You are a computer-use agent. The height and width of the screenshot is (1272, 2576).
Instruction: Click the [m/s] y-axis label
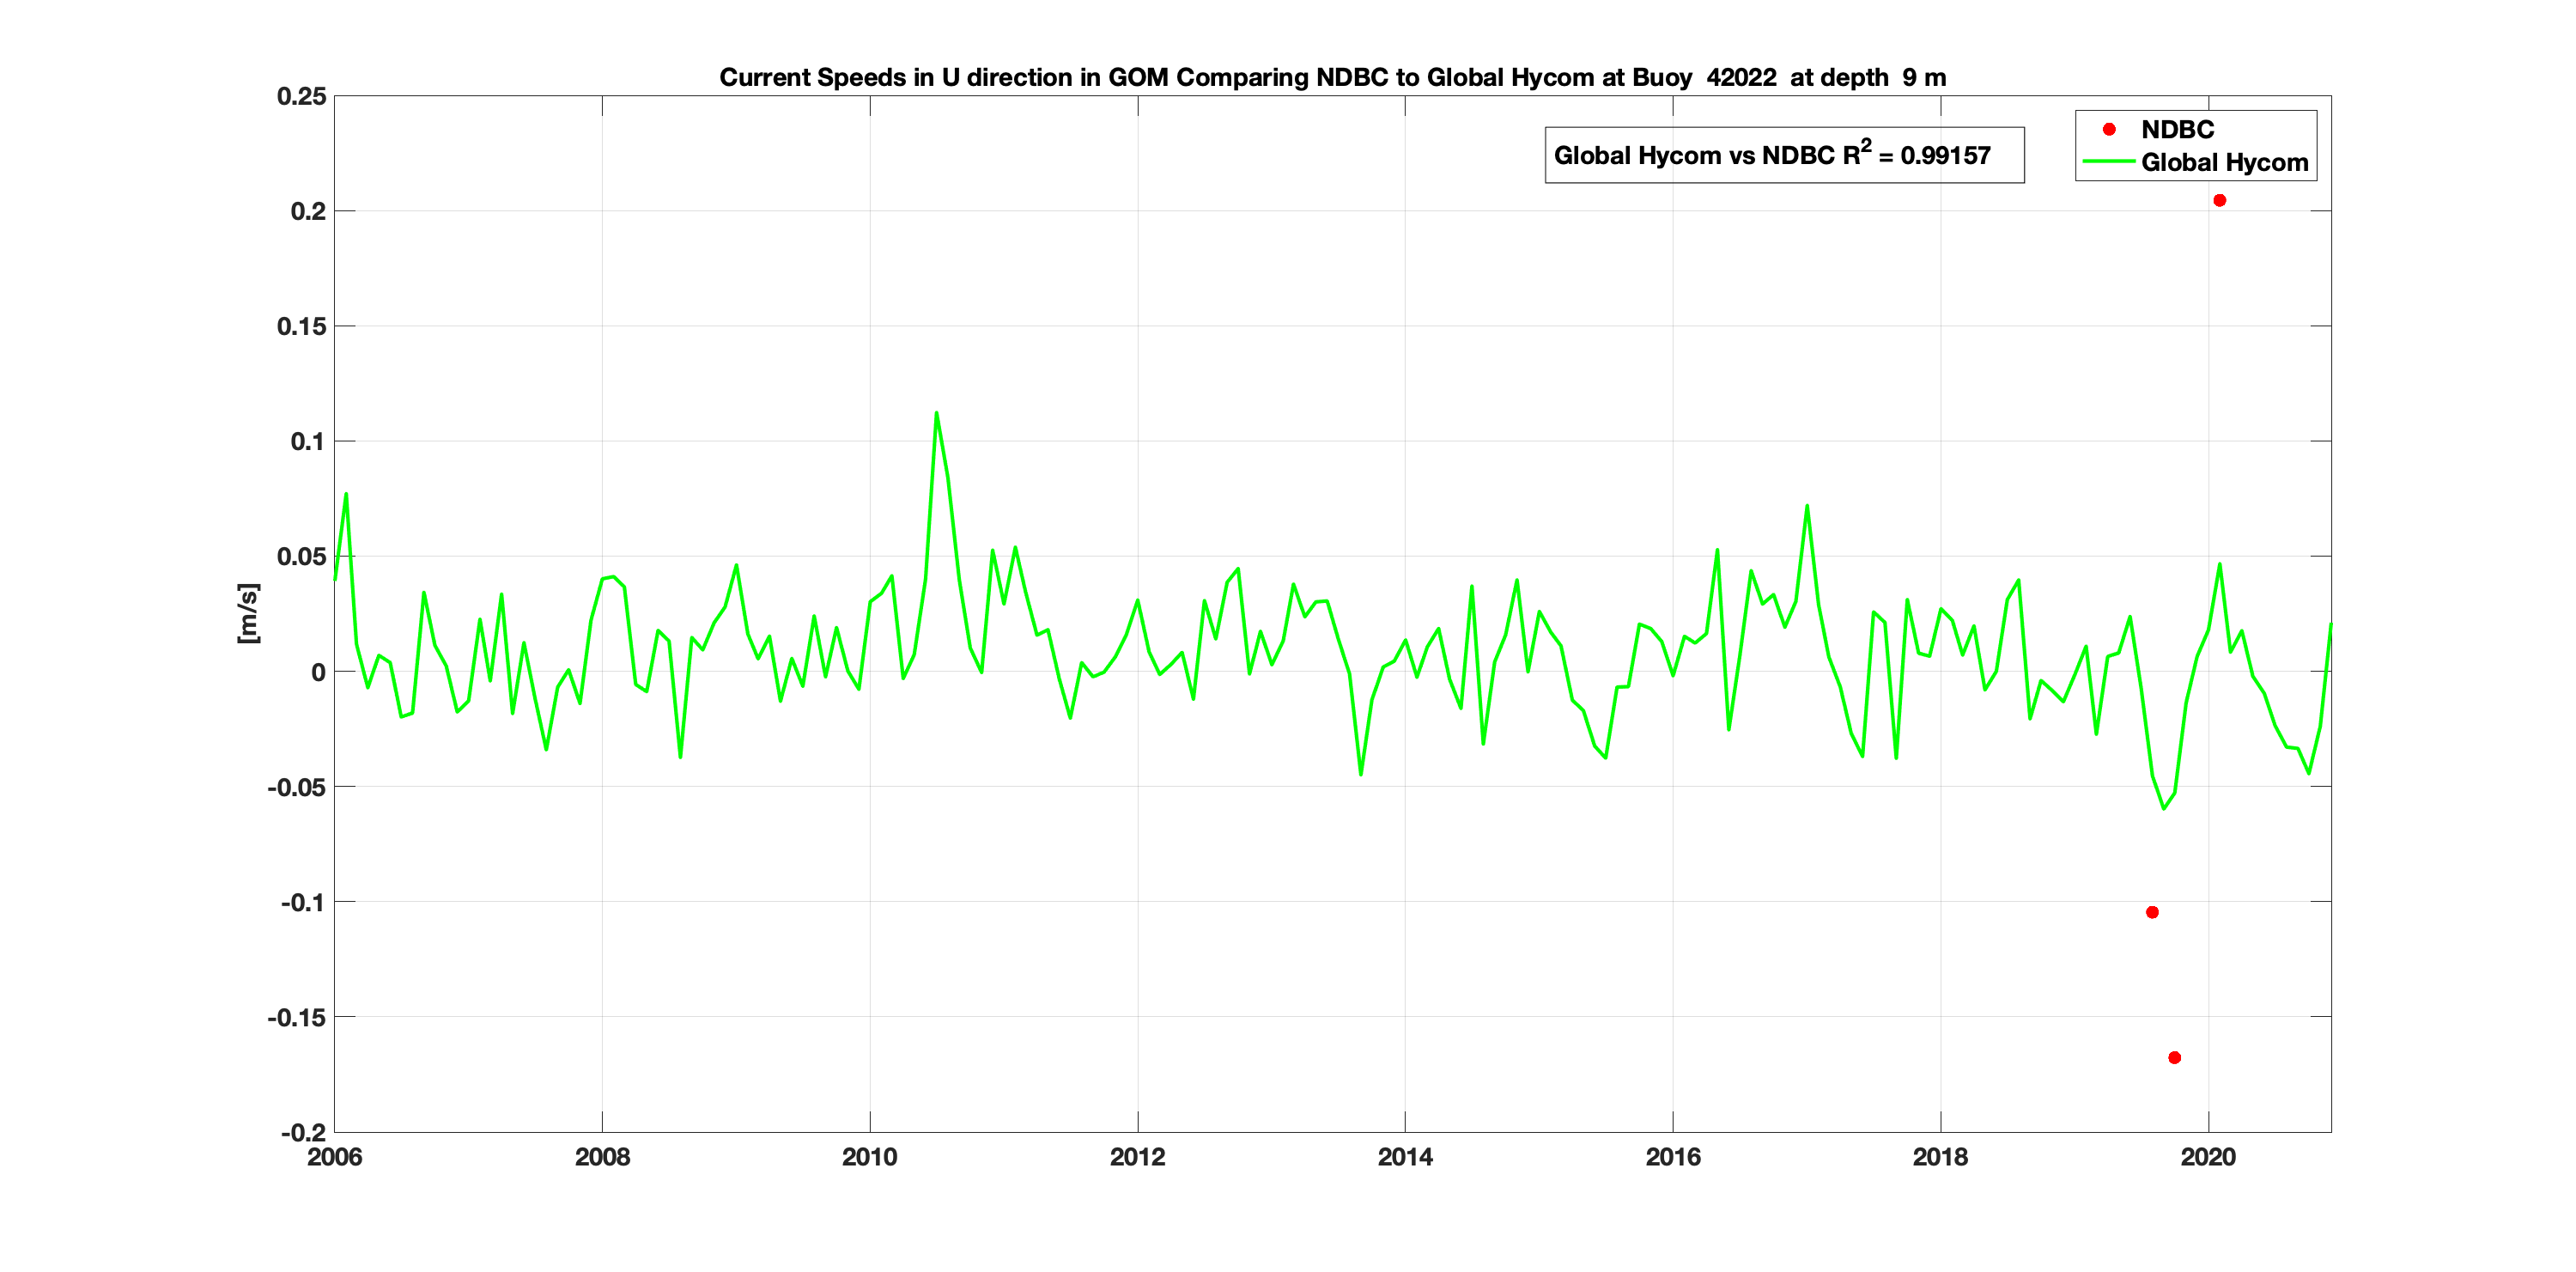click(x=248, y=613)
